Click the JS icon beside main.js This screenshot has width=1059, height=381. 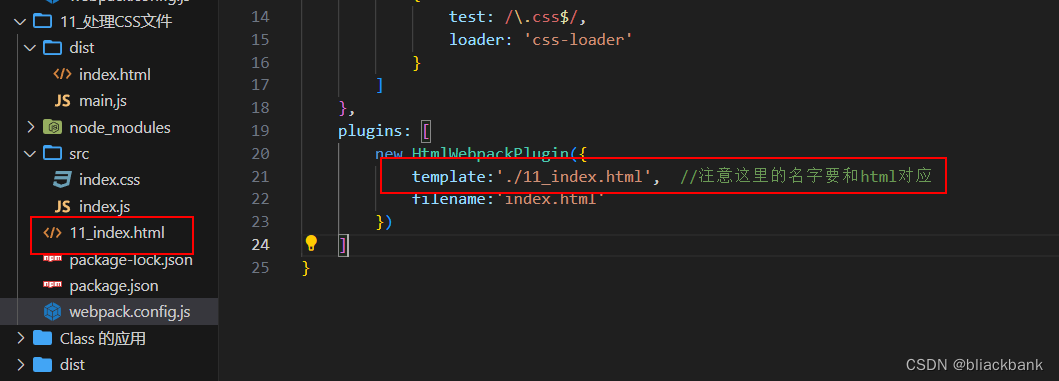coord(62,101)
